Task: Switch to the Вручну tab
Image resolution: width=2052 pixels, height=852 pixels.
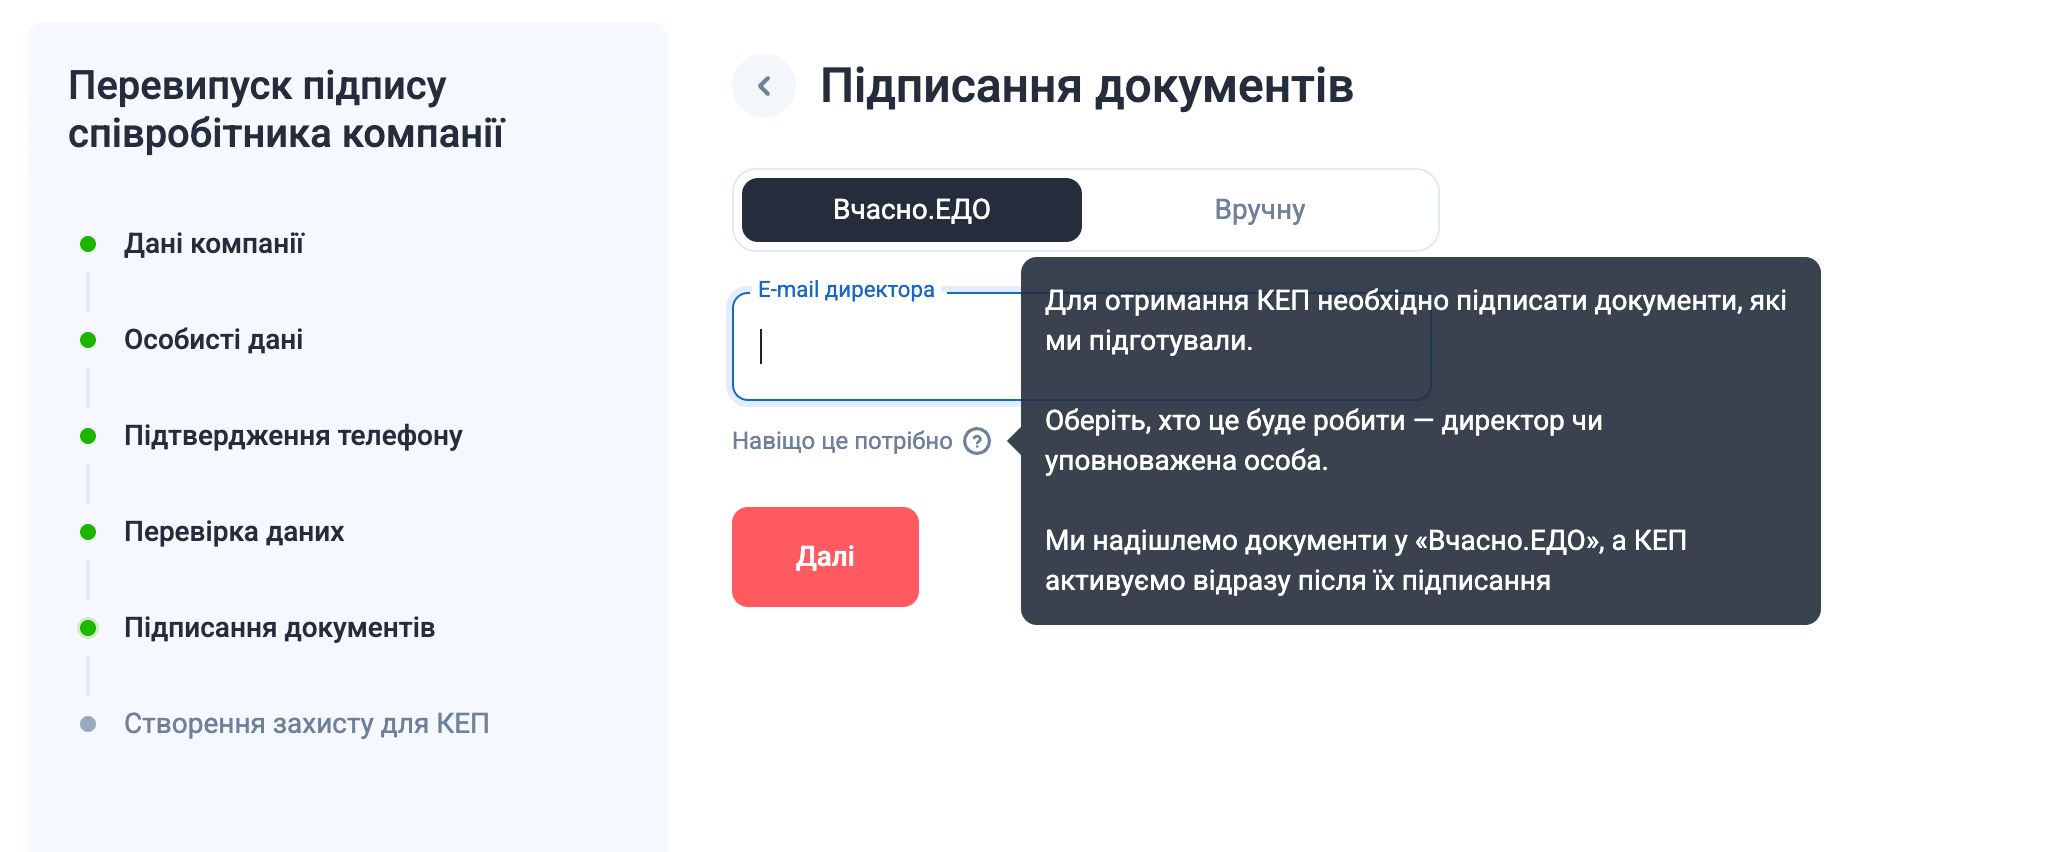Action: [x=1260, y=210]
